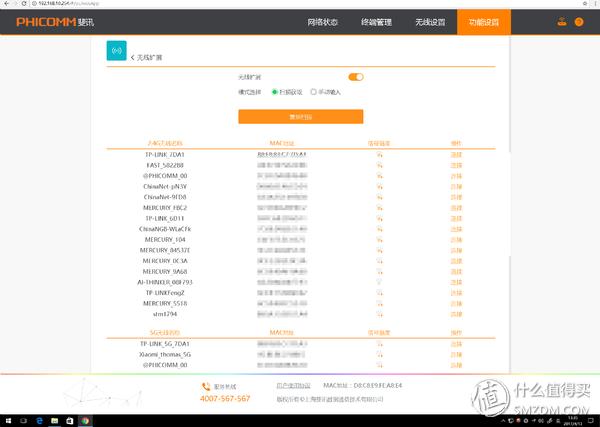This screenshot has width=600, height=427.
Task: Connect to AI-THINKER_0BF793 network
Action: click(x=456, y=282)
